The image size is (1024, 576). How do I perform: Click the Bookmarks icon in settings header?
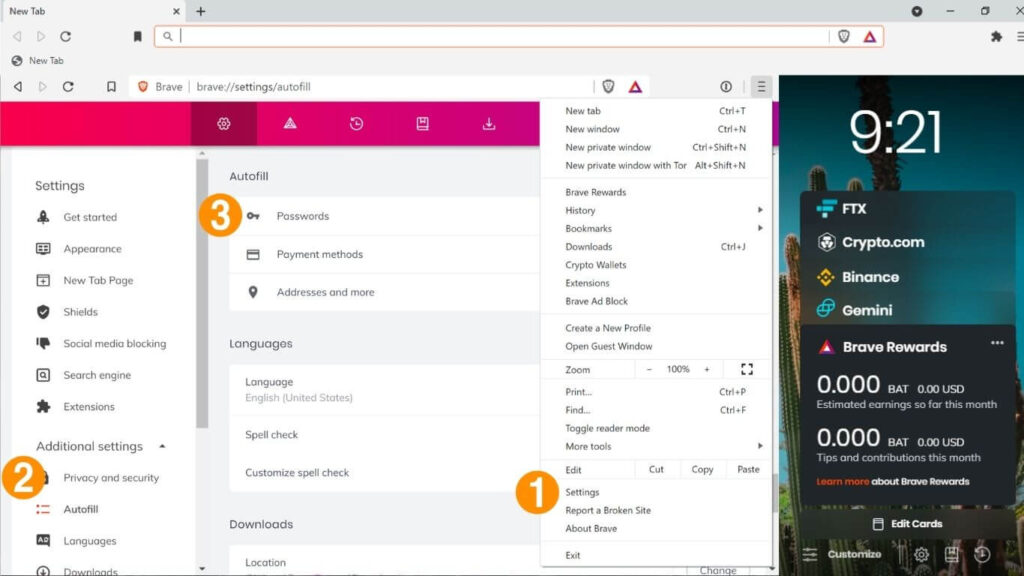[423, 124]
